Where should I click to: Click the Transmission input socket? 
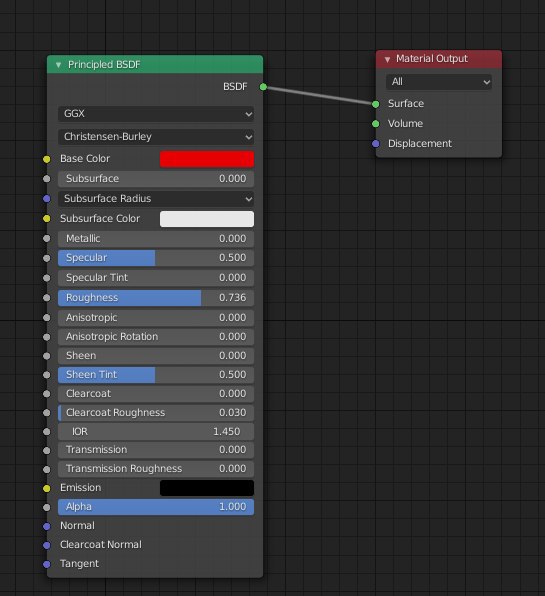pyautogui.click(x=47, y=450)
